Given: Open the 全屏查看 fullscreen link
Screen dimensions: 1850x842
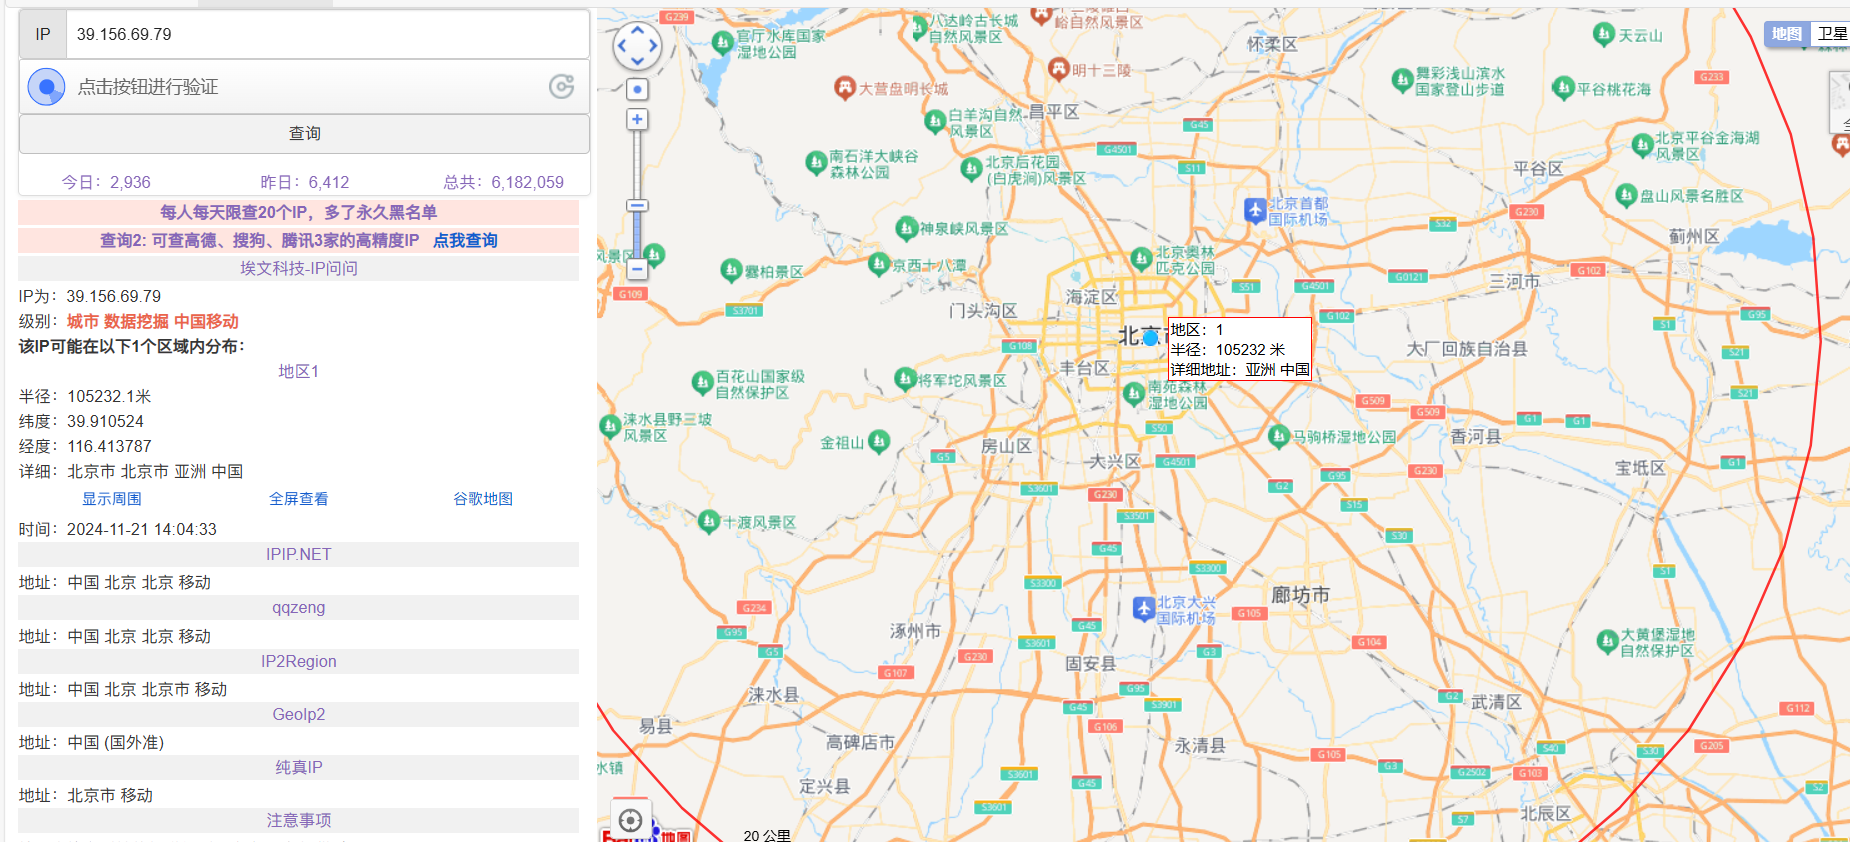Looking at the screenshot, I should pyautogui.click(x=298, y=498).
